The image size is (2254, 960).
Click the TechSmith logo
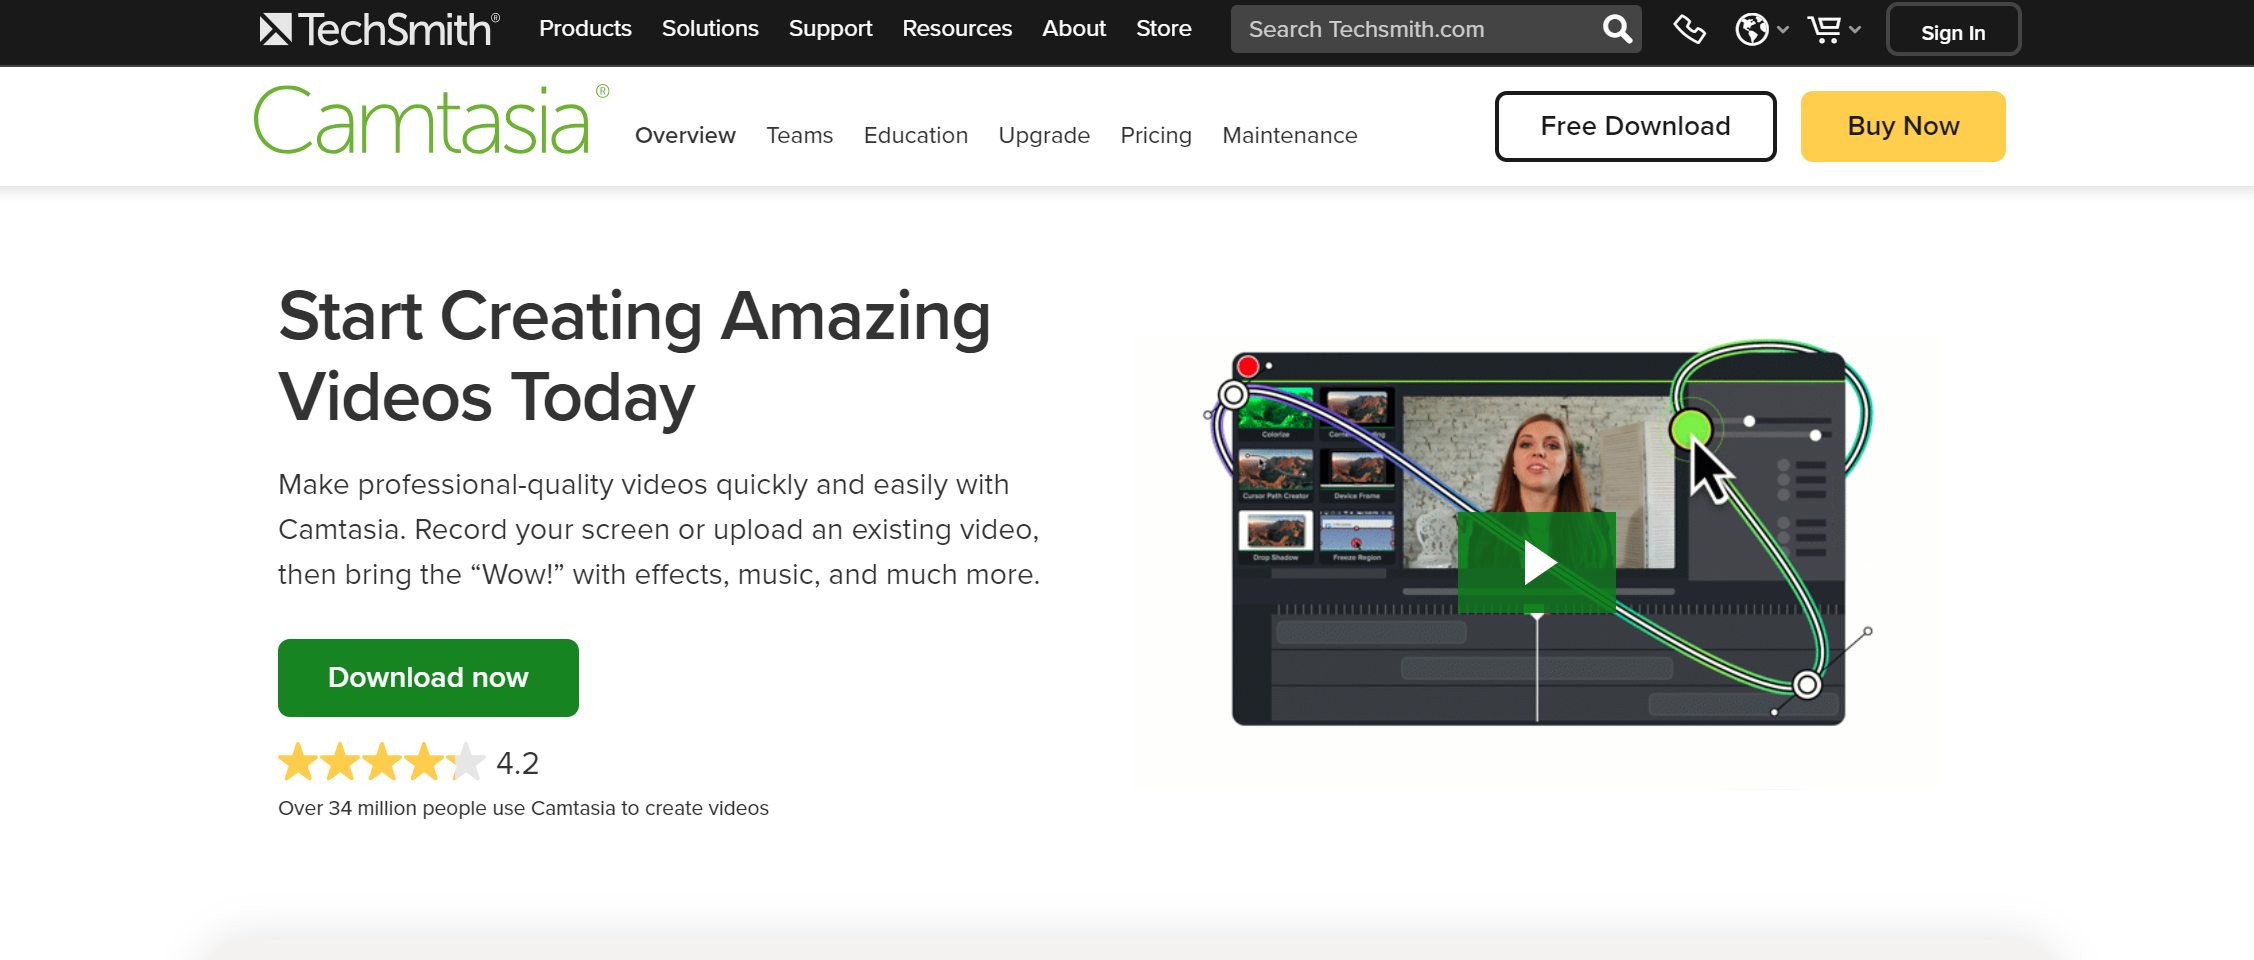tap(379, 29)
